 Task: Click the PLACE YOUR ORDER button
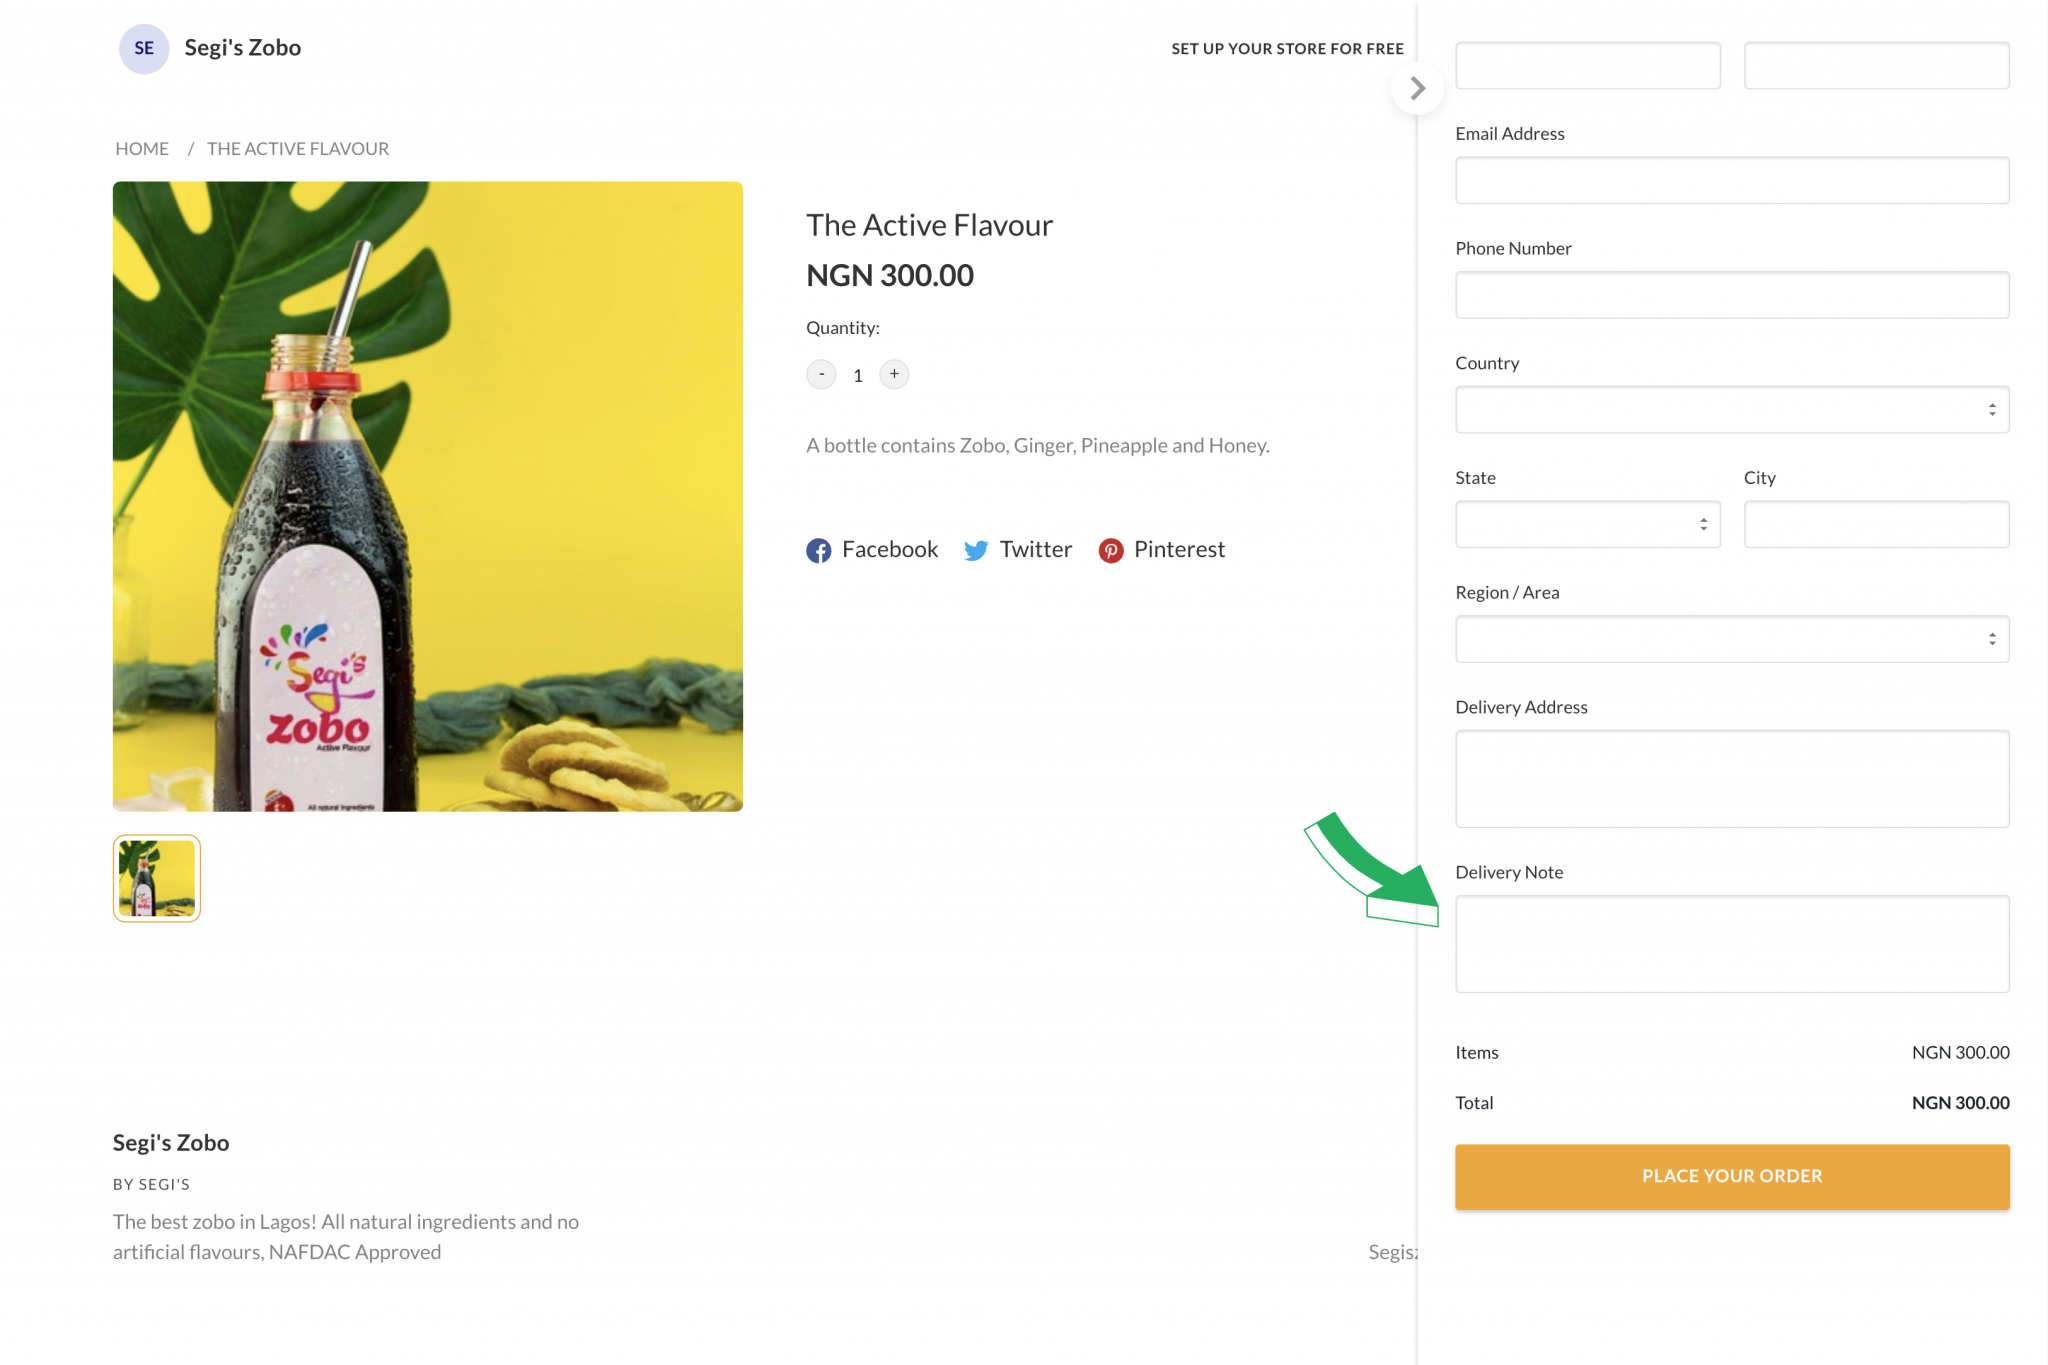[x=1731, y=1175]
